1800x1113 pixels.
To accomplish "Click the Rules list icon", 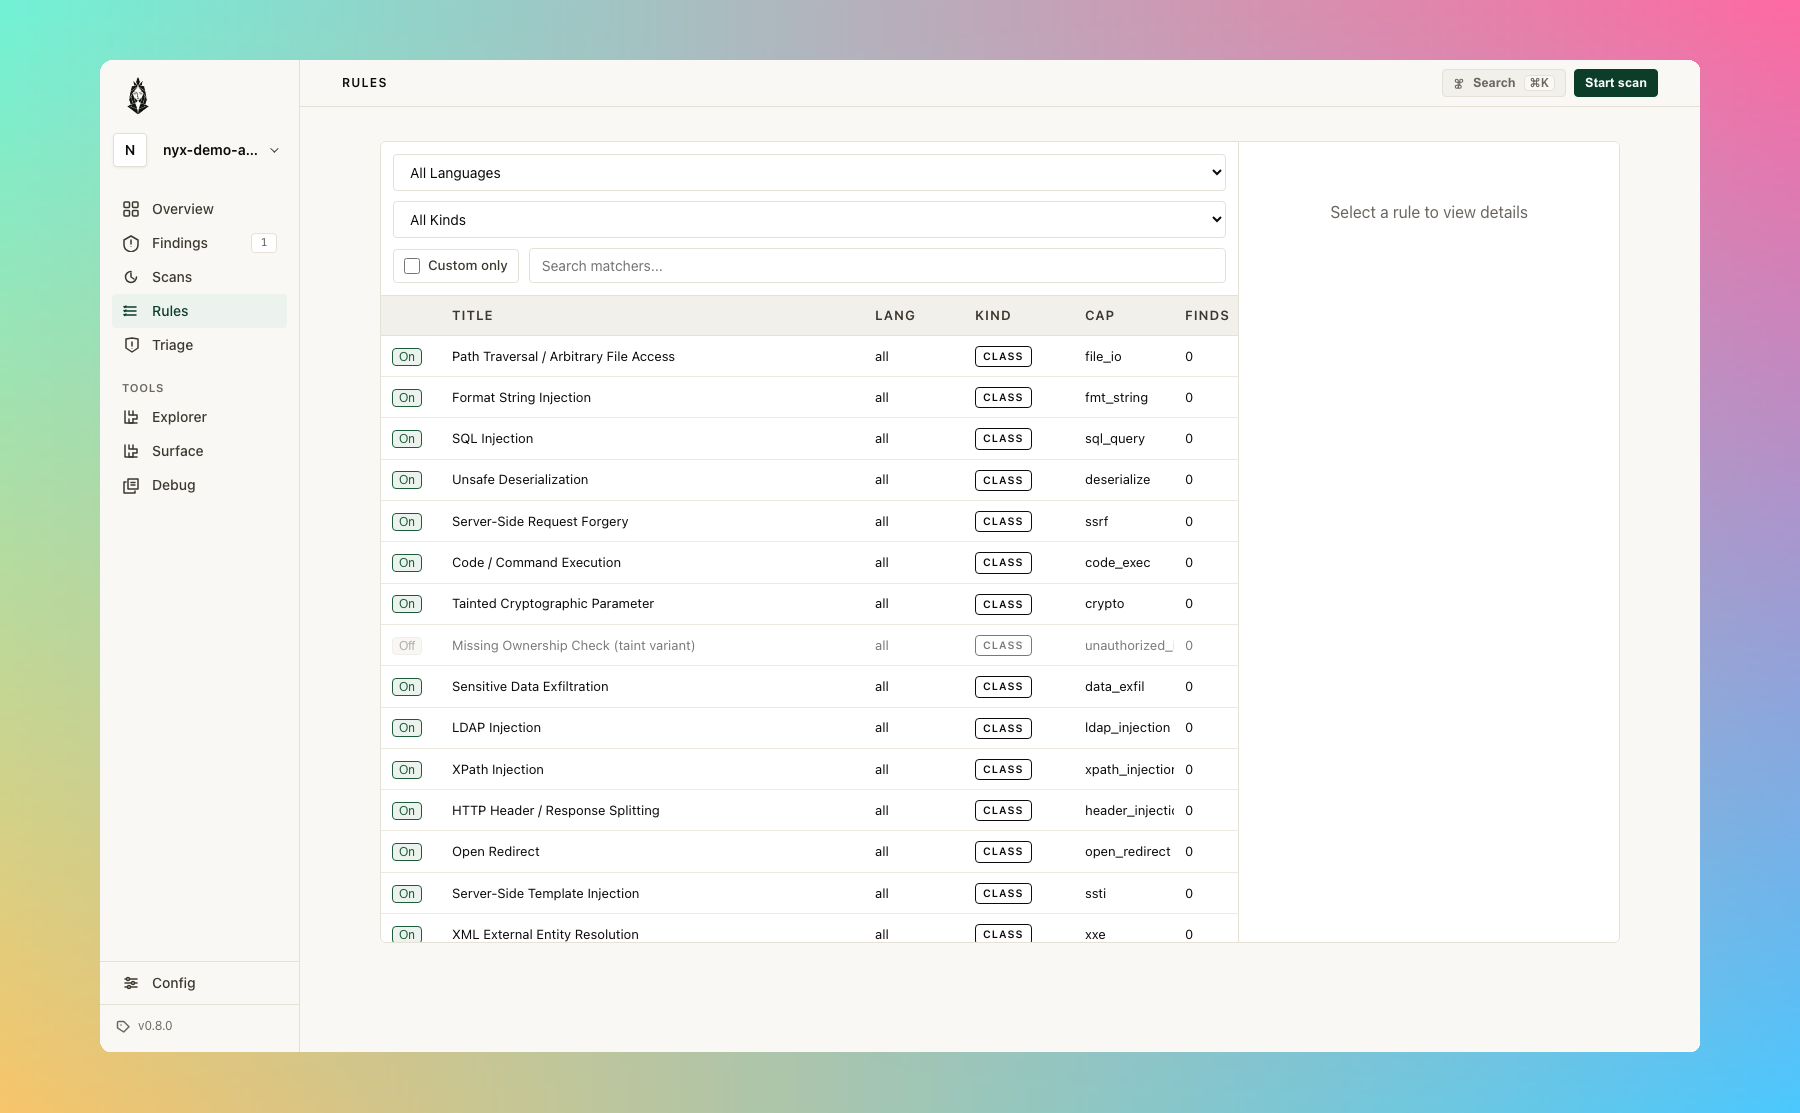I will pyautogui.click(x=131, y=311).
